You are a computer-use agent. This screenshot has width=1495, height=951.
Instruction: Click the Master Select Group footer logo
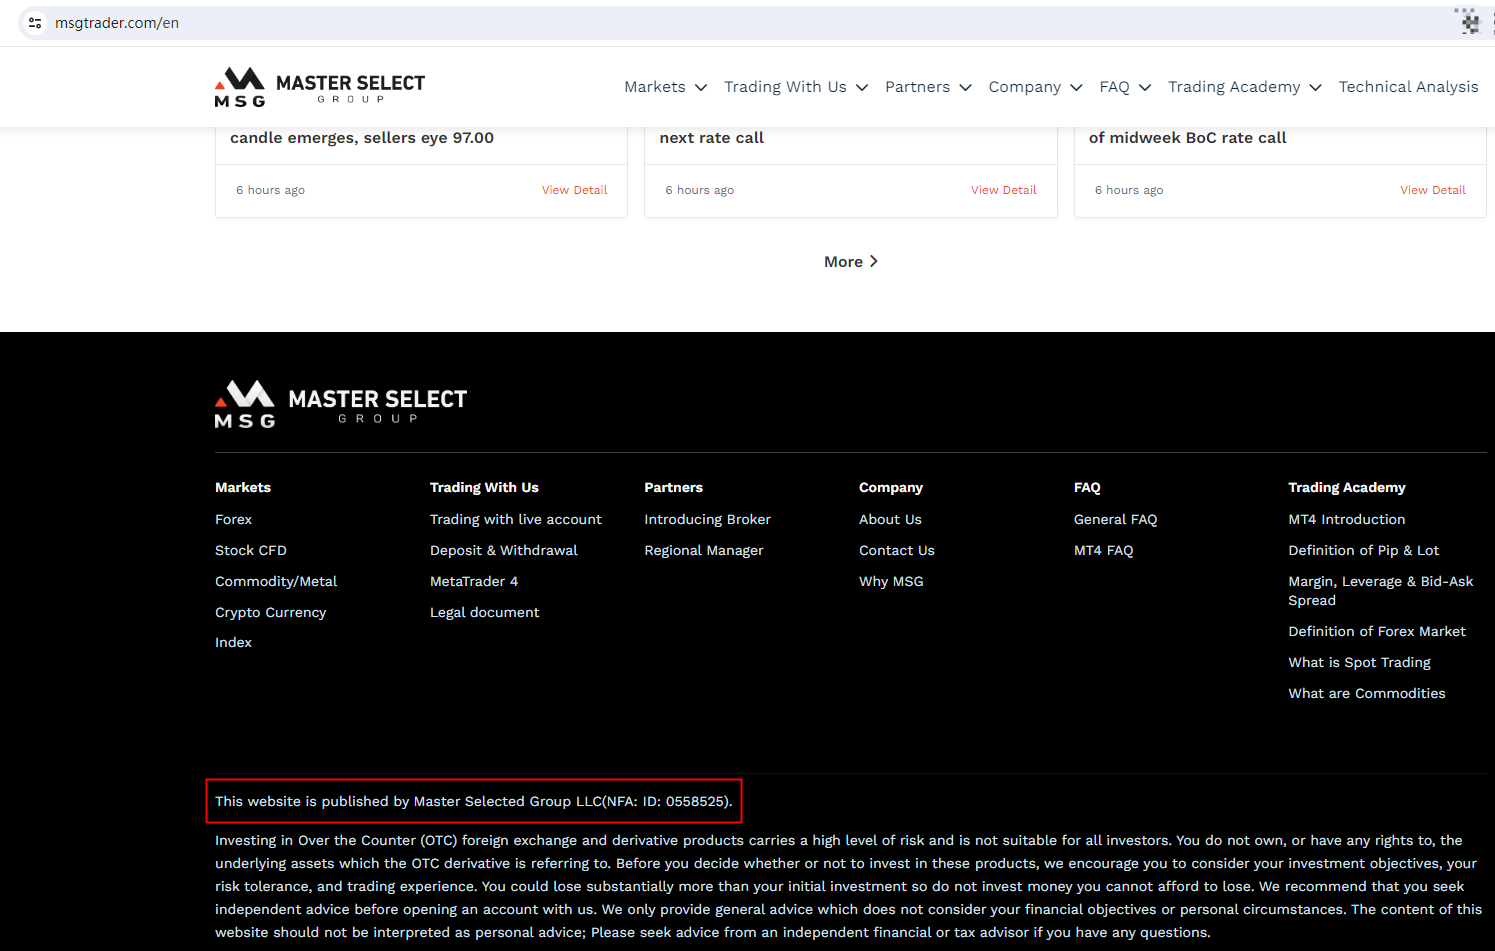click(341, 404)
